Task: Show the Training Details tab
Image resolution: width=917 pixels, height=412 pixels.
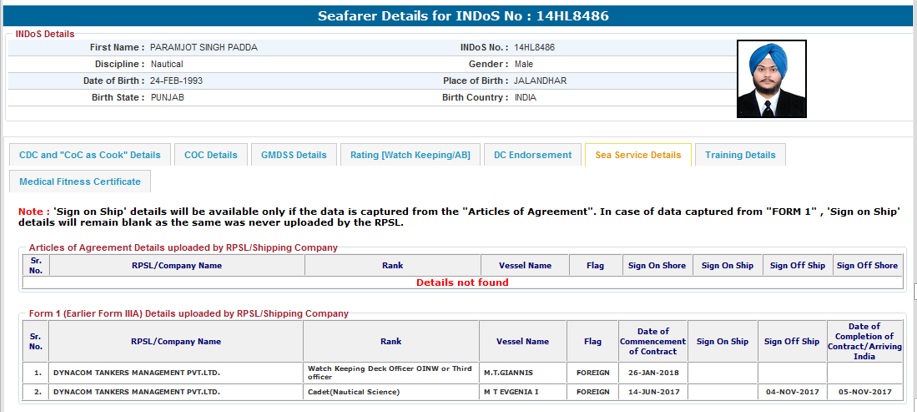Action: click(740, 155)
